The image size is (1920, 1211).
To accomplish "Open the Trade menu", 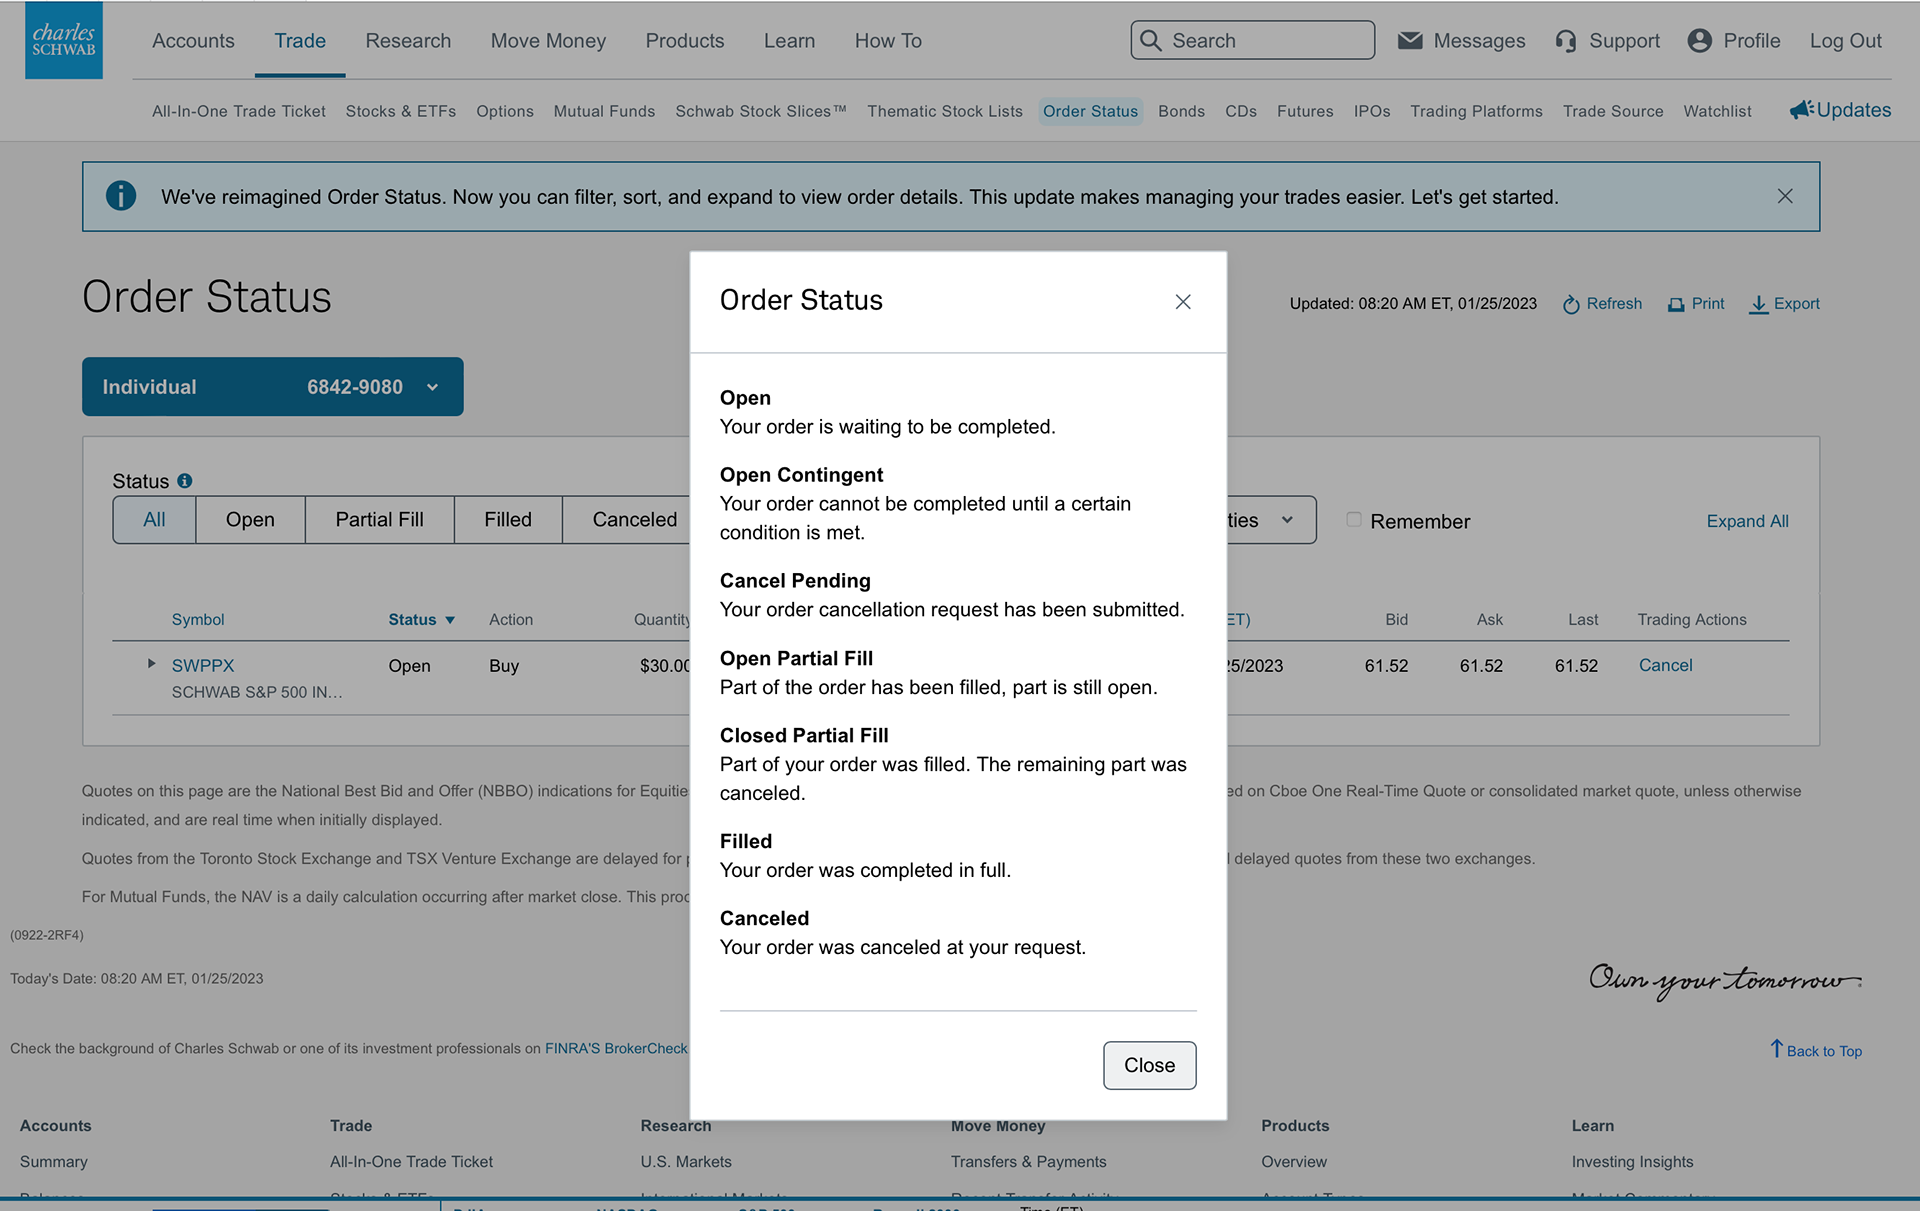I will pyautogui.click(x=300, y=41).
